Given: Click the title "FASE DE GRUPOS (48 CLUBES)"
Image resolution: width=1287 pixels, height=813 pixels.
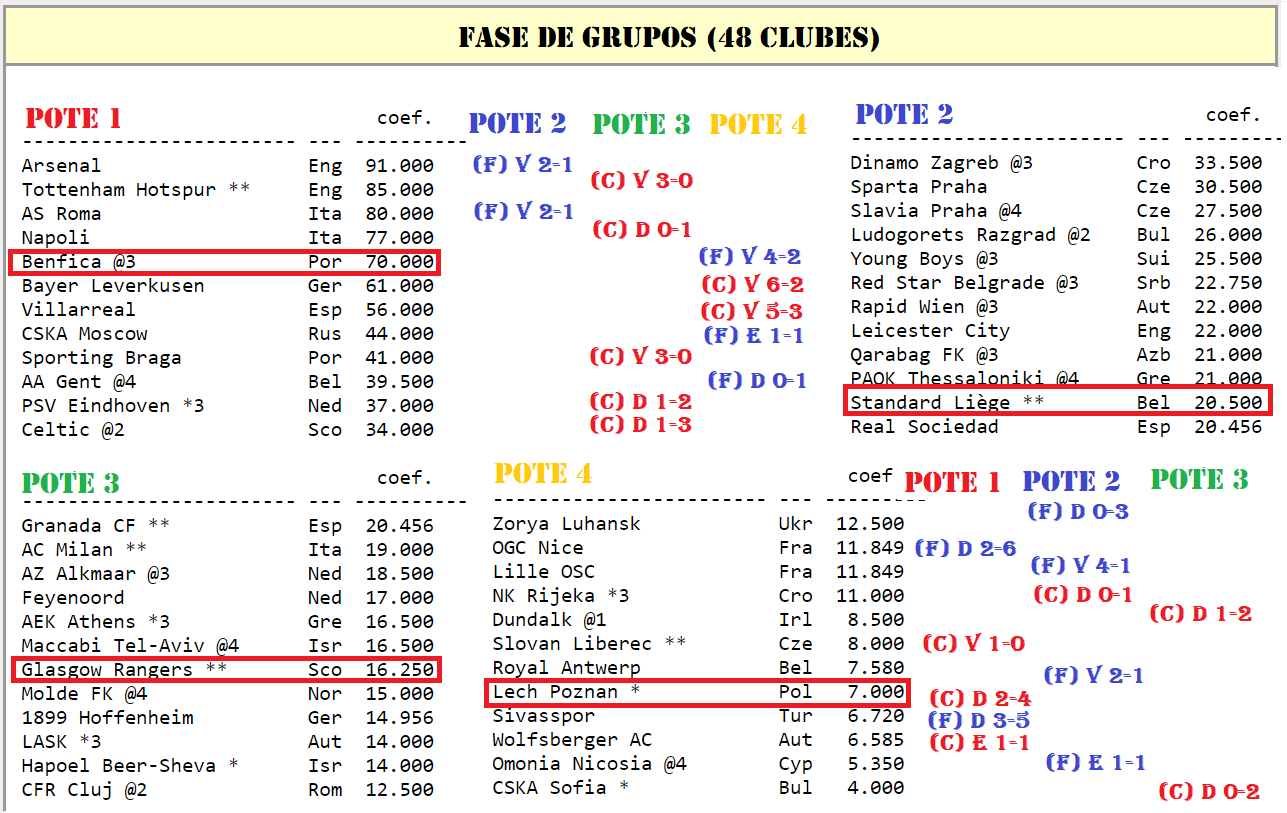Looking at the screenshot, I should [x=669, y=38].
